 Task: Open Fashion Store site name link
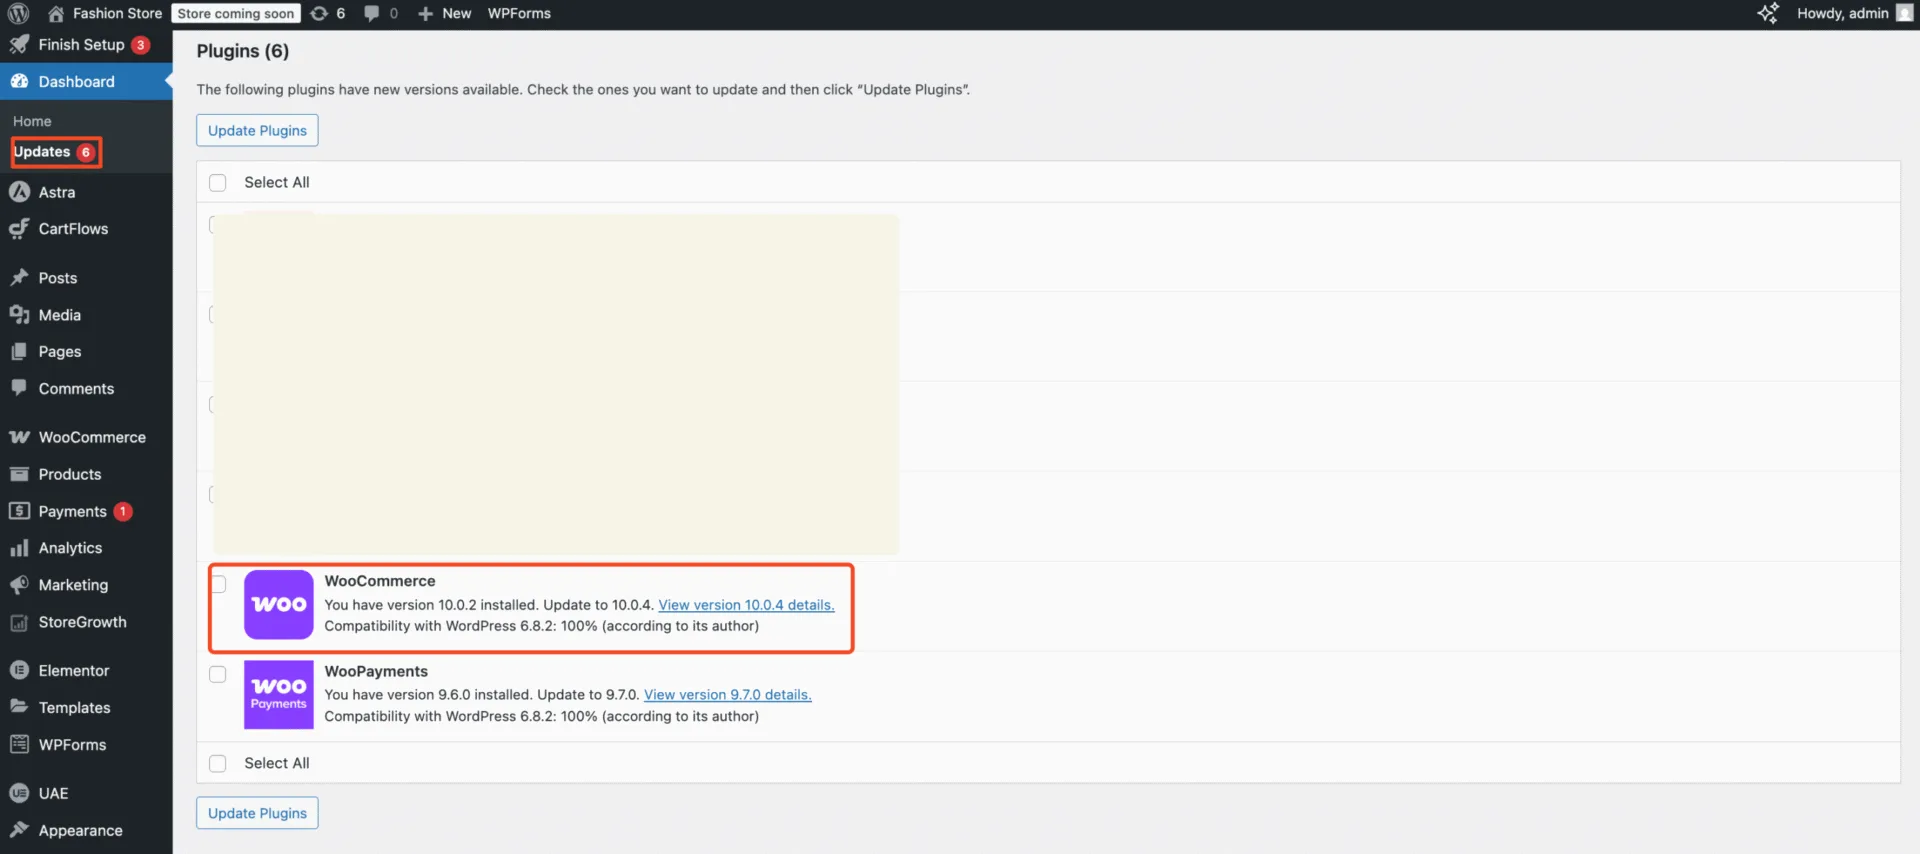[x=117, y=13]
